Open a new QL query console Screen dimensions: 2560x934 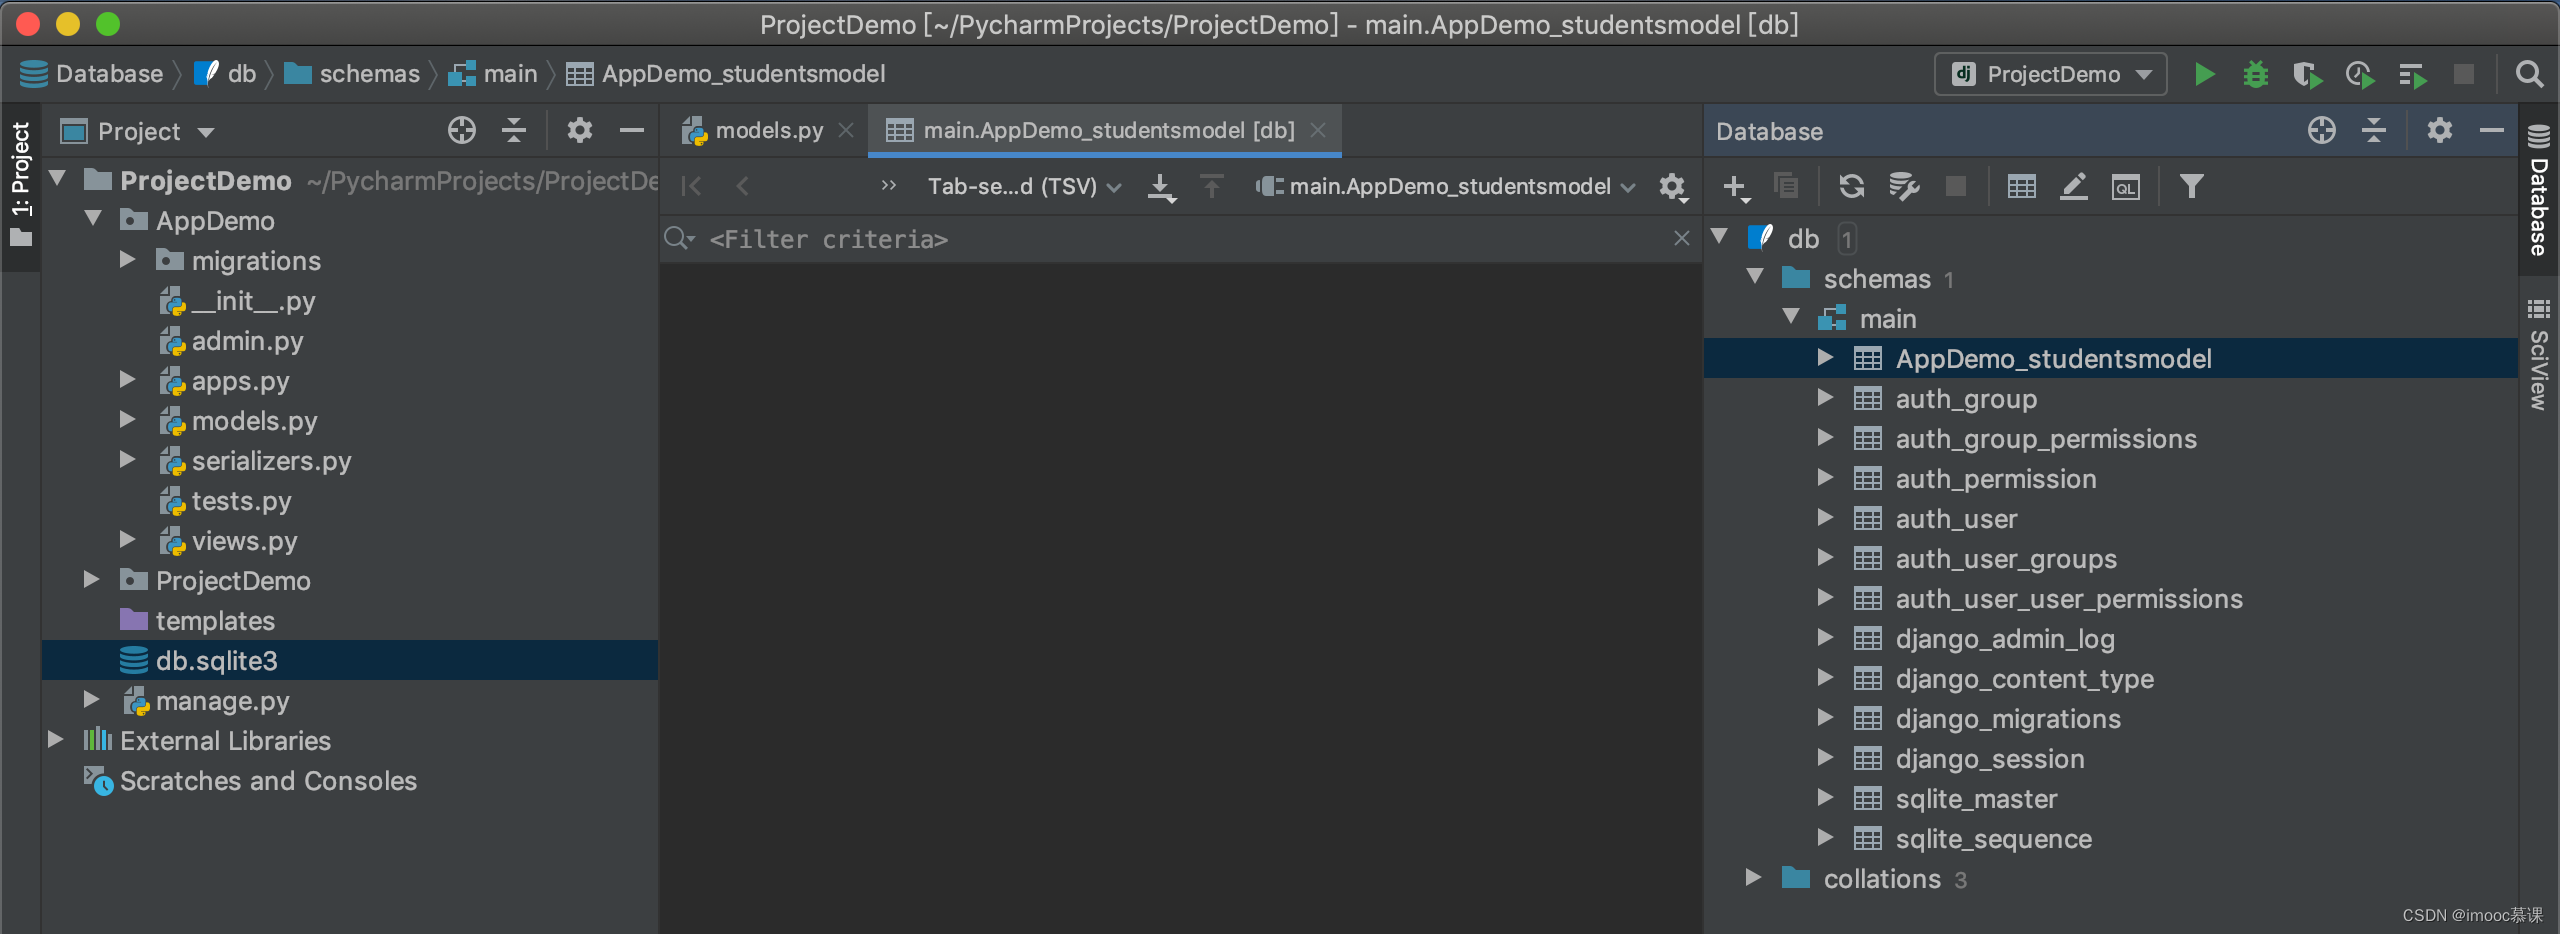pos(2126,186)
